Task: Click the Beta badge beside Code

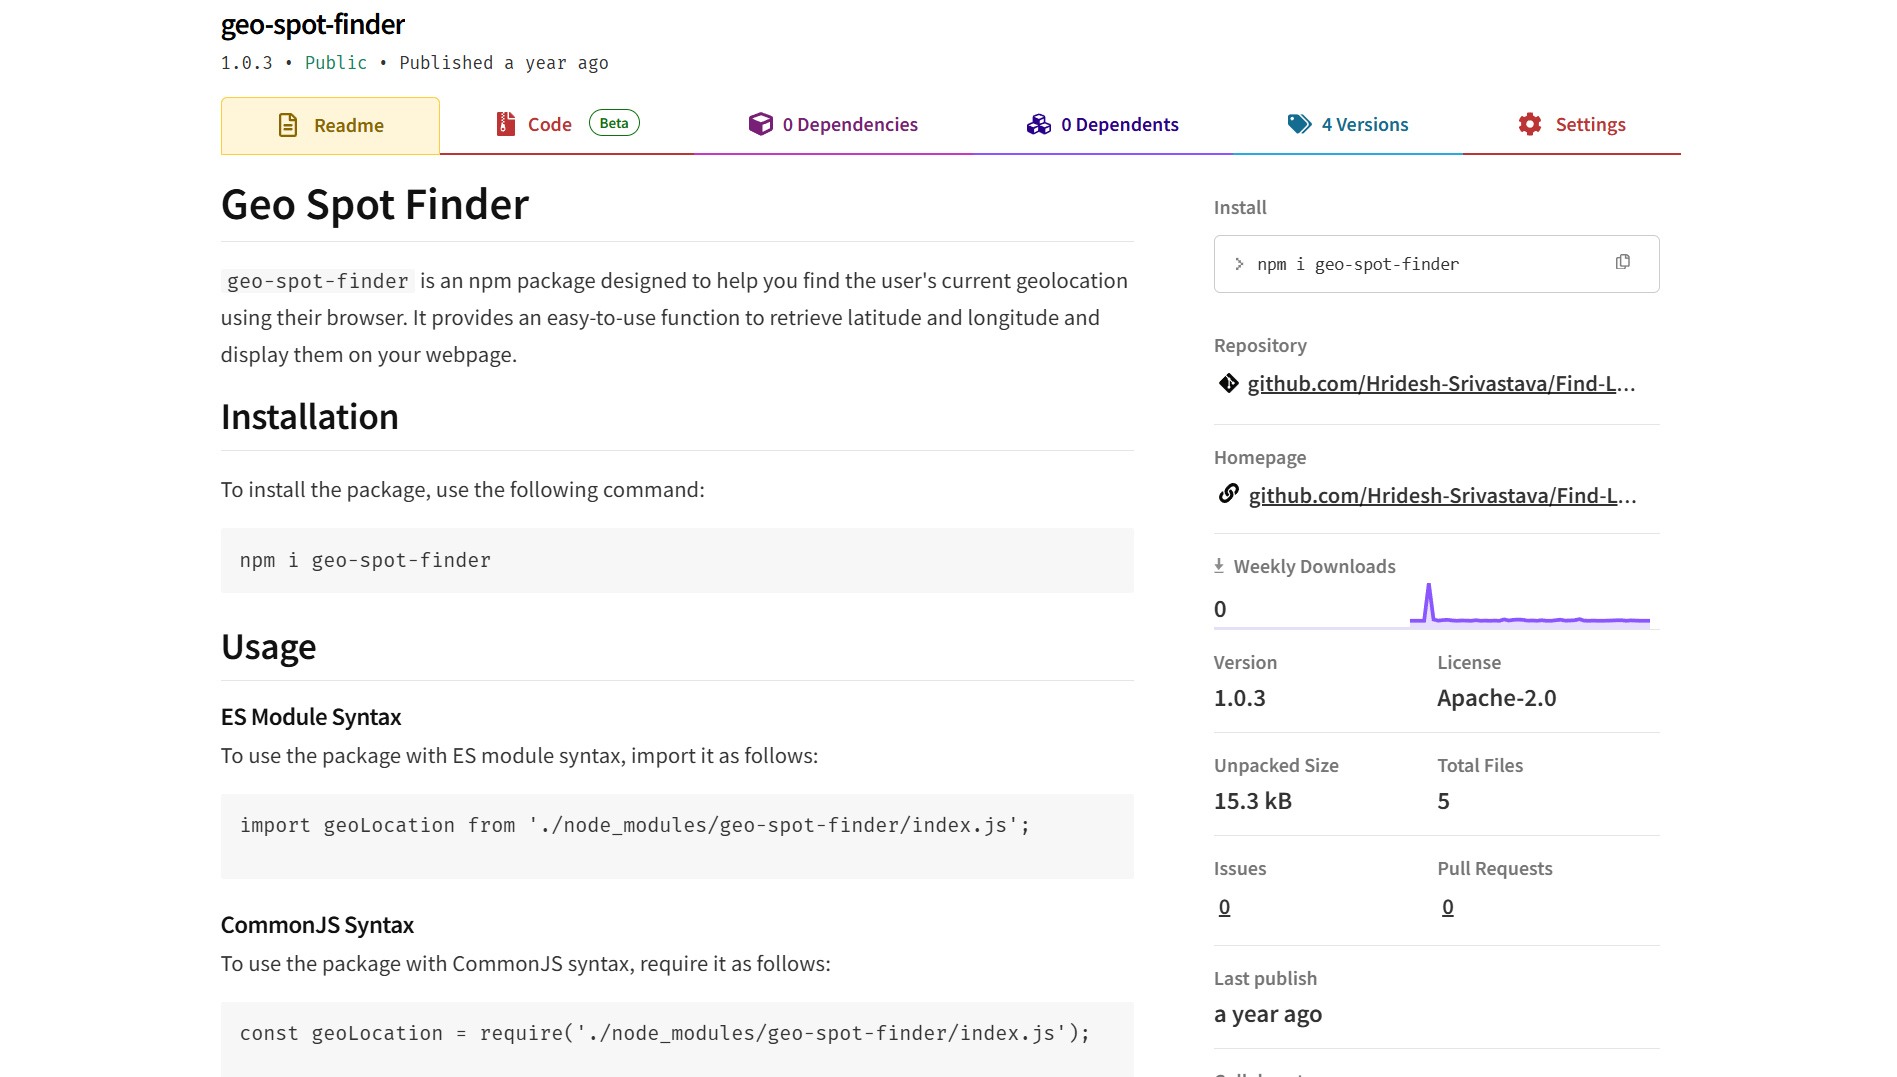Action: [614, 123]
